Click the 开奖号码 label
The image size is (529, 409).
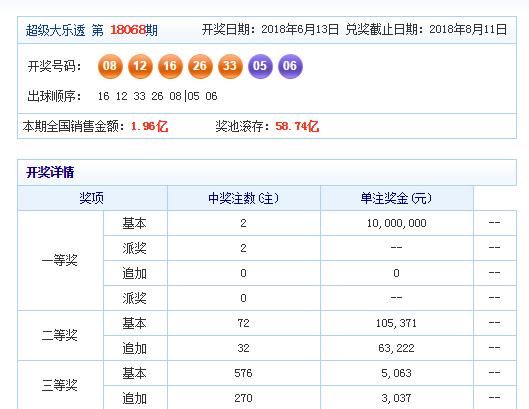tap(54, 66)
